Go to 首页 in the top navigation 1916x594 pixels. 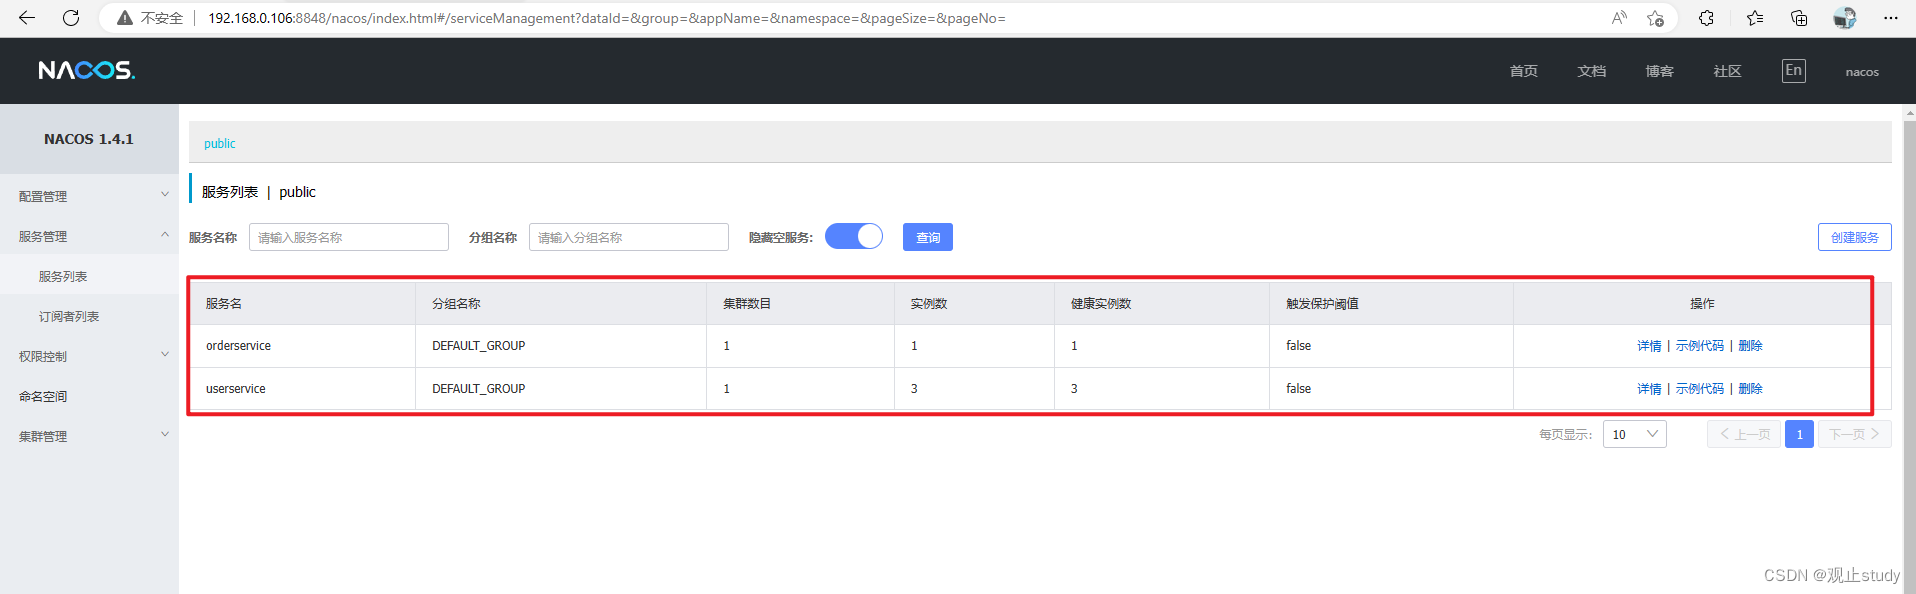1523,71
